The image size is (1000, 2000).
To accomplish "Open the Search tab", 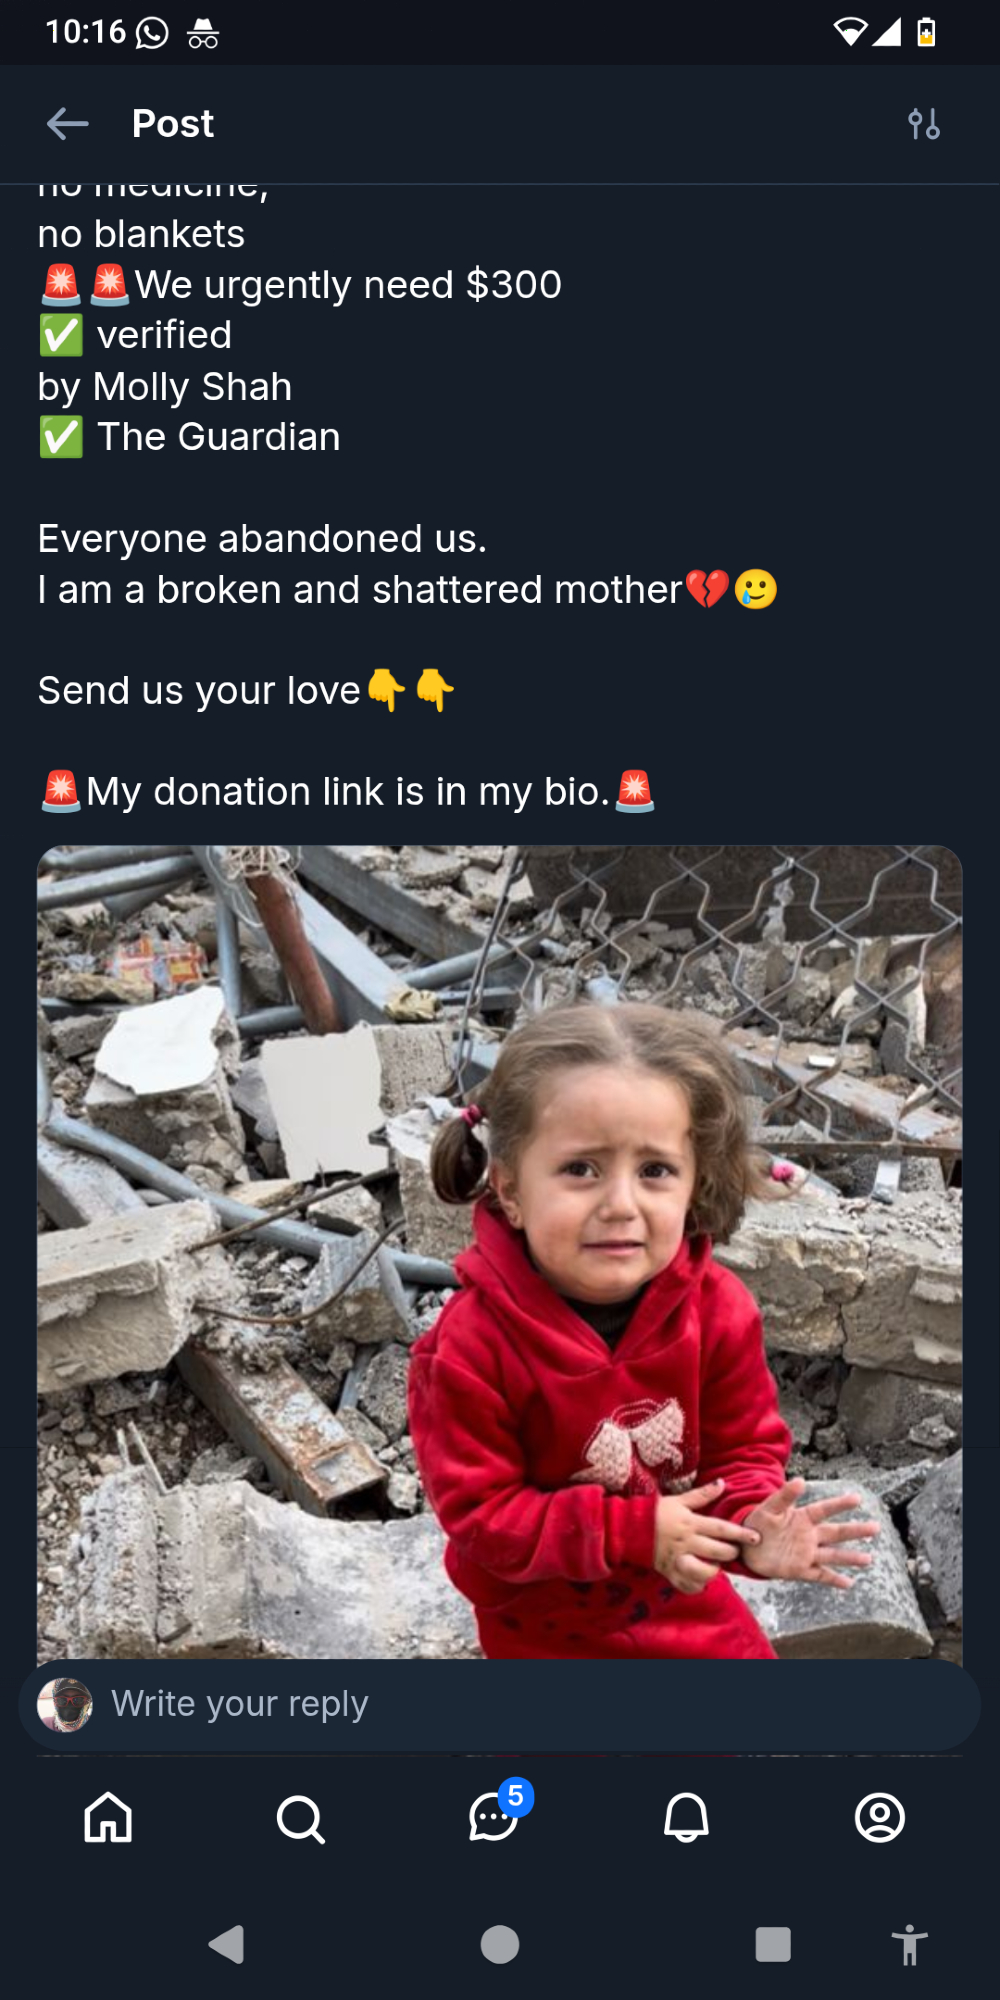I will coord(300,1819).
